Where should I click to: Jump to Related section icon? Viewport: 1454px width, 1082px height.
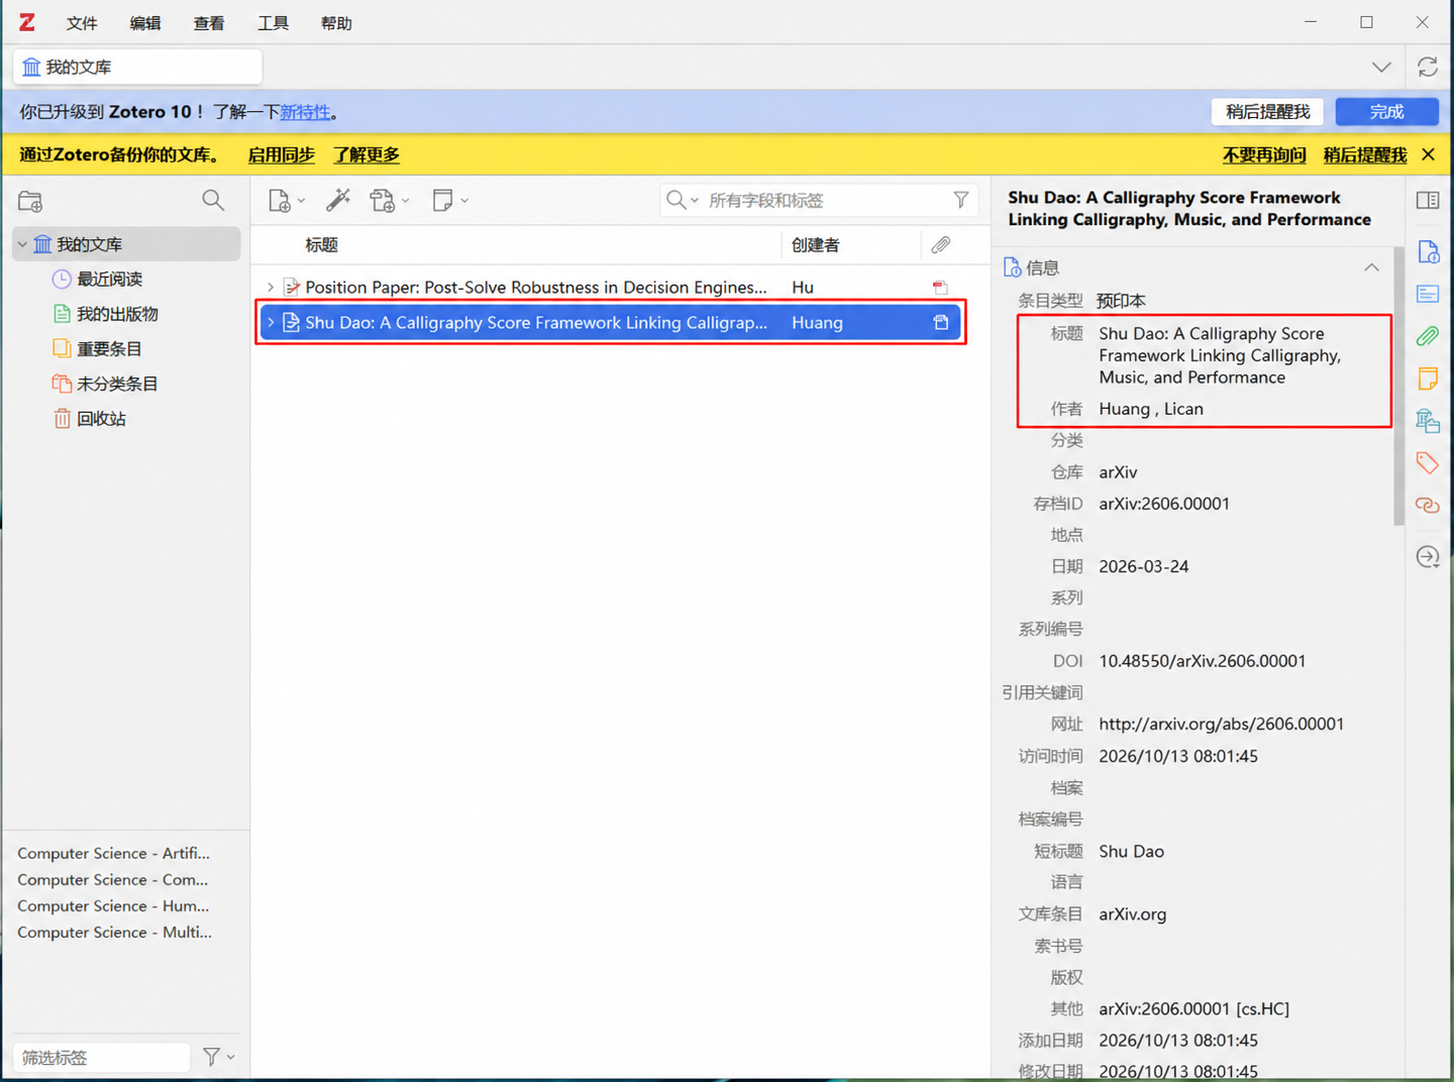1427,505
